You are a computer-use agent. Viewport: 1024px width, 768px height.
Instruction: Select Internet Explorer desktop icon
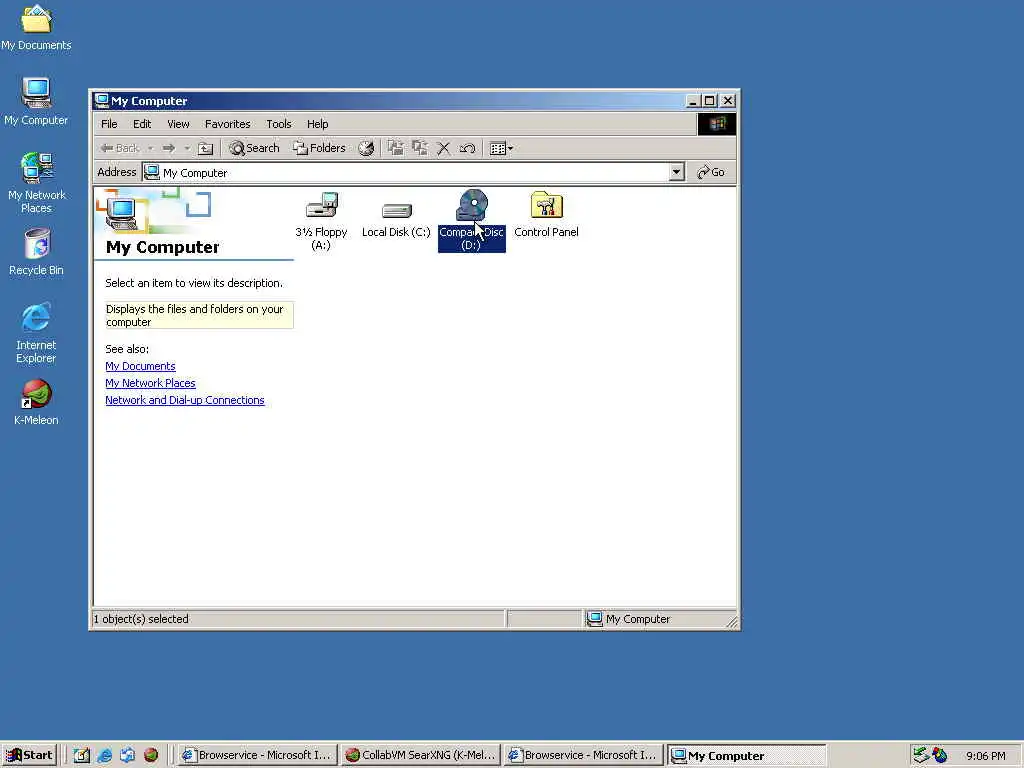point(36,332)
